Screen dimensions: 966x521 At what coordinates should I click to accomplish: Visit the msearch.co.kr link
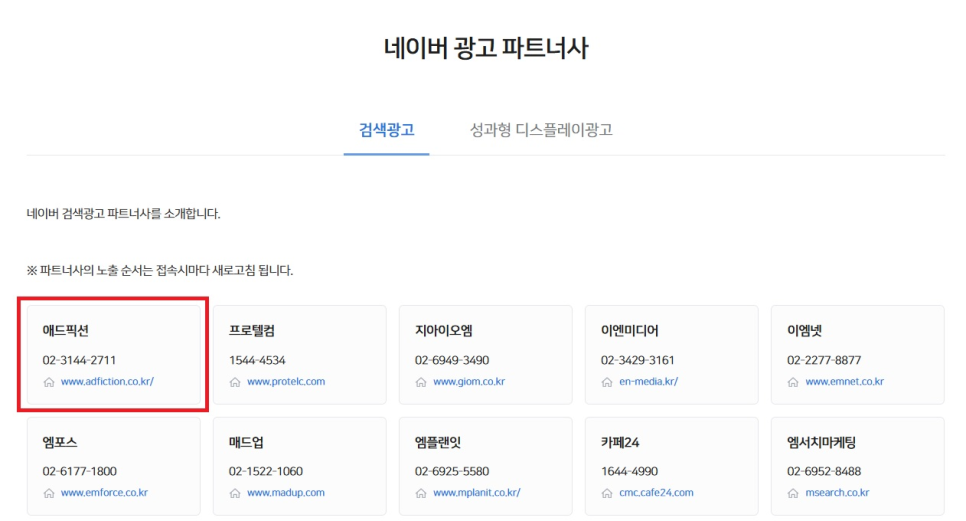tap(837, 492)
